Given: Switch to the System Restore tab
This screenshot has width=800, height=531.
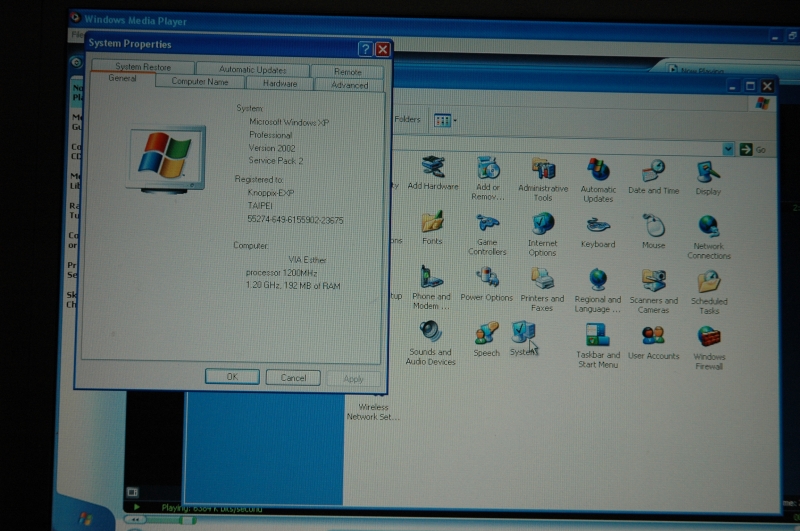Looking at the screenshot, I should (x=143, y=67).
